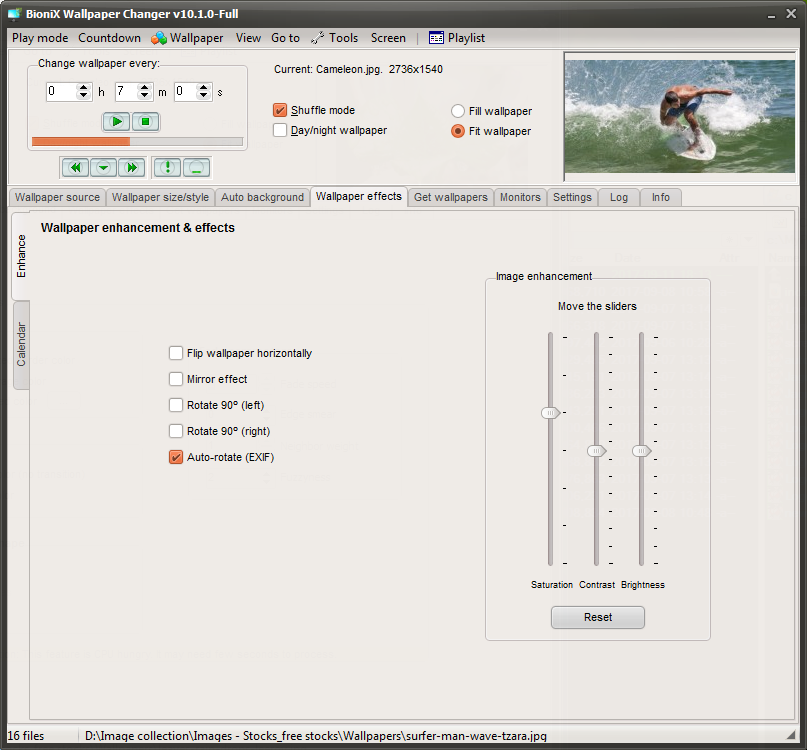Click the green exclamation mark button
807x750 pixels.
pyautogui.click(x=167, y=168)
